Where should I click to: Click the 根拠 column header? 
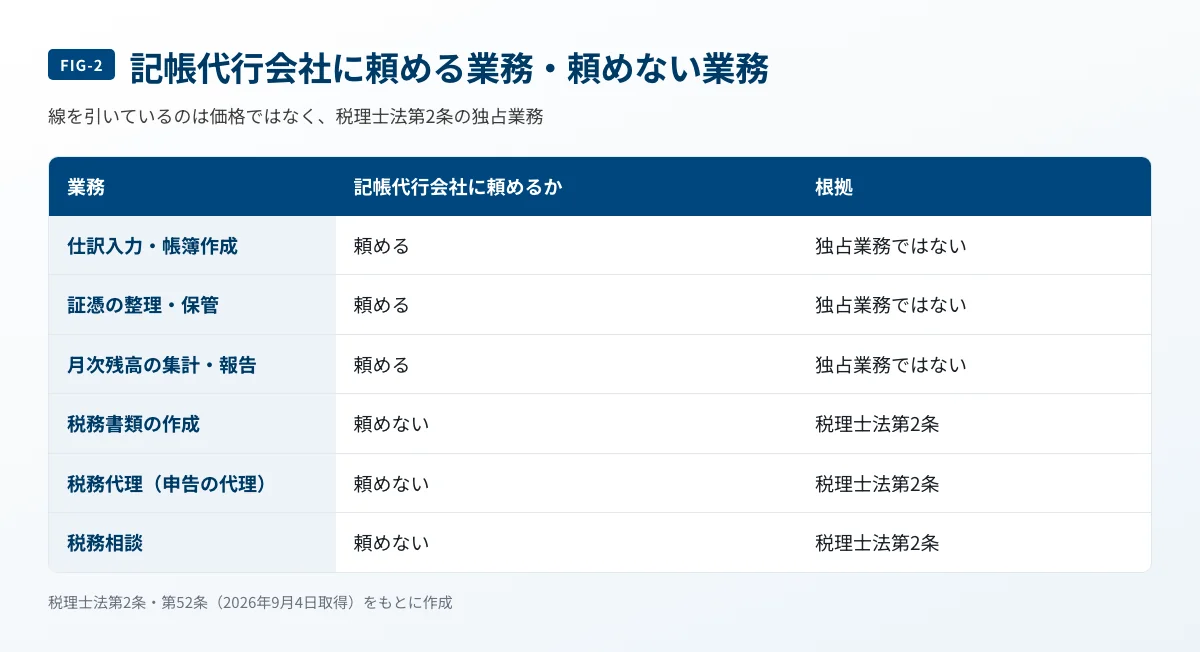pyautogui.click(x=834, y=187)
